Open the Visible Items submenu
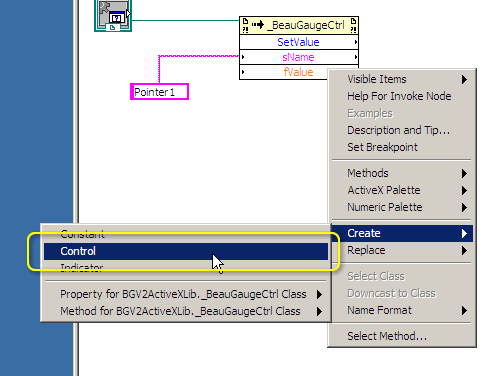 point(402,79)
